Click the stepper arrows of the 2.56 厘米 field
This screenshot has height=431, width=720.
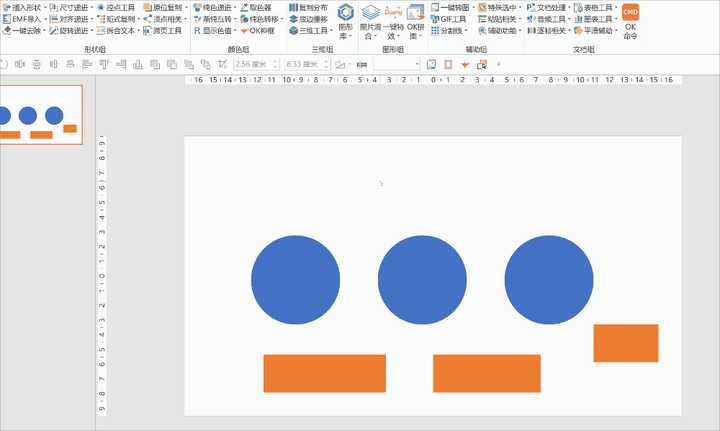pyautogui.click(x=276, y=64)
